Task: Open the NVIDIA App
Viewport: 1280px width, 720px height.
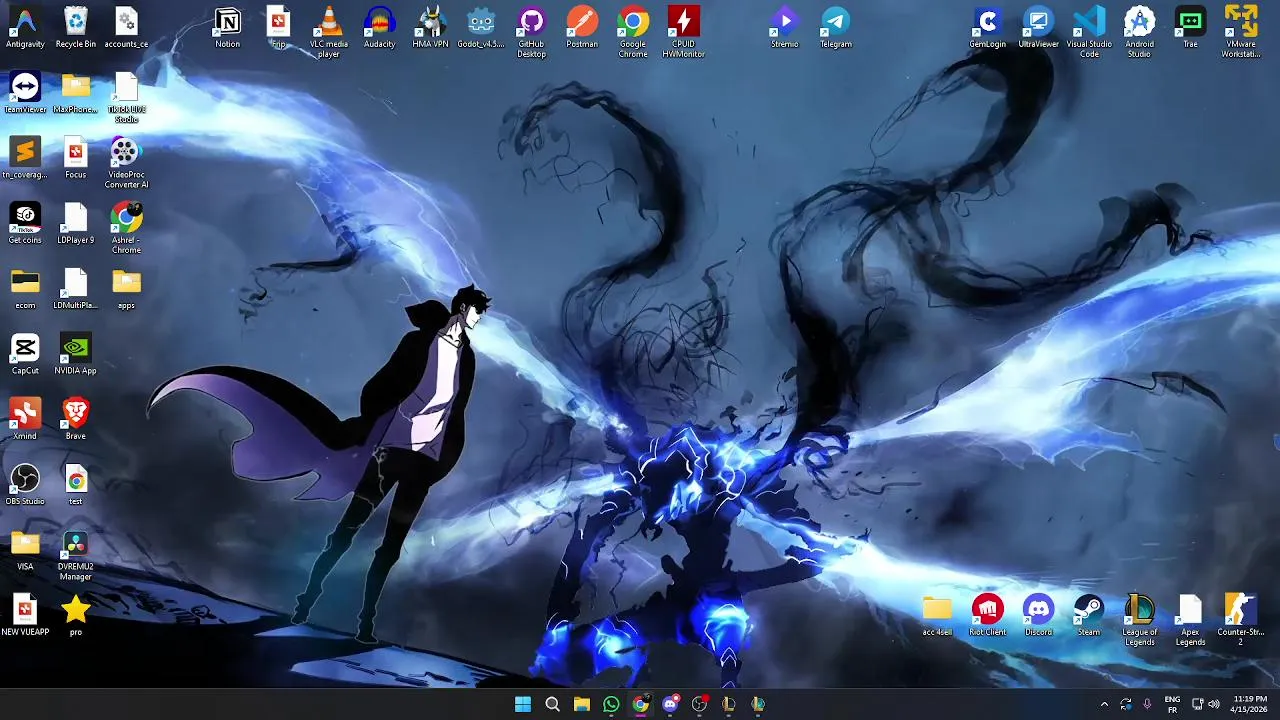Action: tap(76, 354)
